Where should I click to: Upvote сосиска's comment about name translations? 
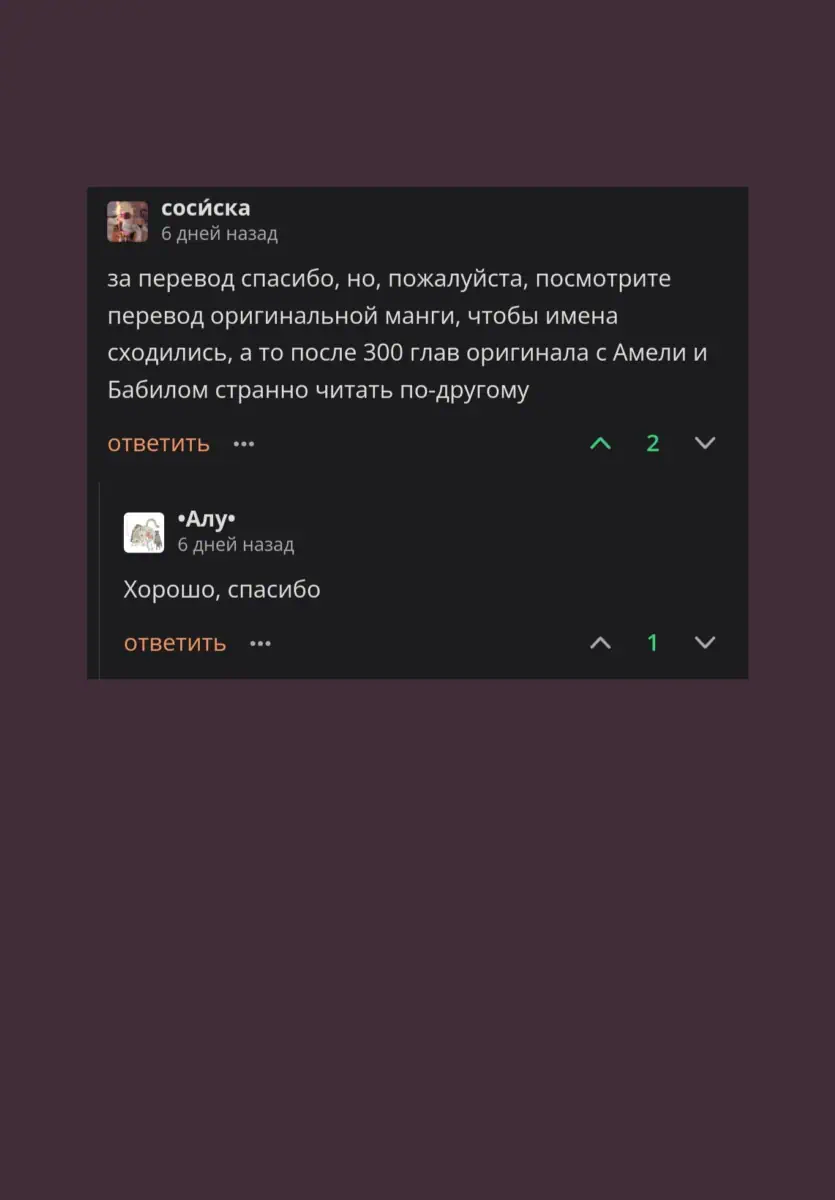600,443
